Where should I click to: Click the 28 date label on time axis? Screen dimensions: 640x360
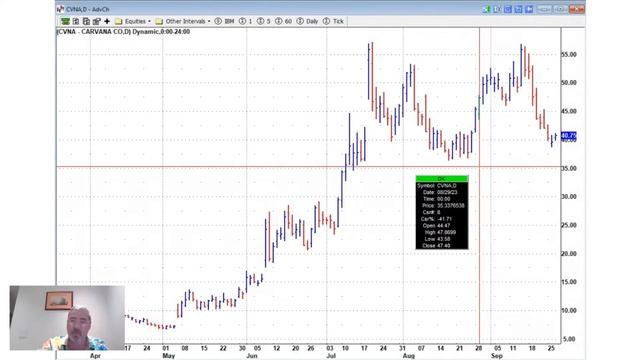[x=478, y=348]
